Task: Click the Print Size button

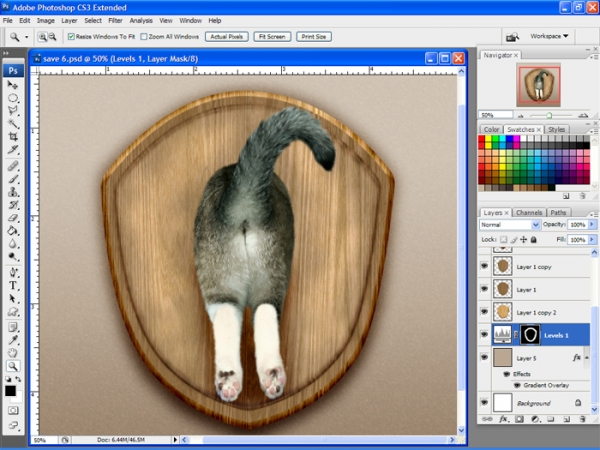Action: pyautogui.click(x=314, y=37)
